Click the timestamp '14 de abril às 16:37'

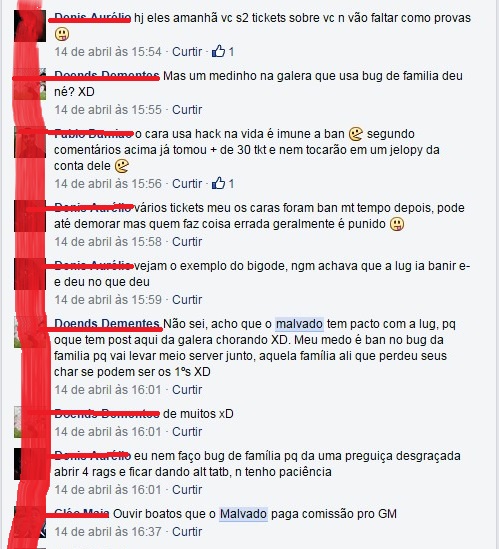(108, 532)
